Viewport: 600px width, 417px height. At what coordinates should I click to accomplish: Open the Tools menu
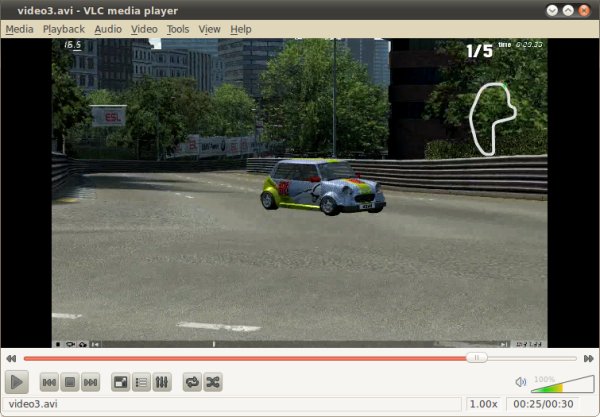[x=178, y=29]
